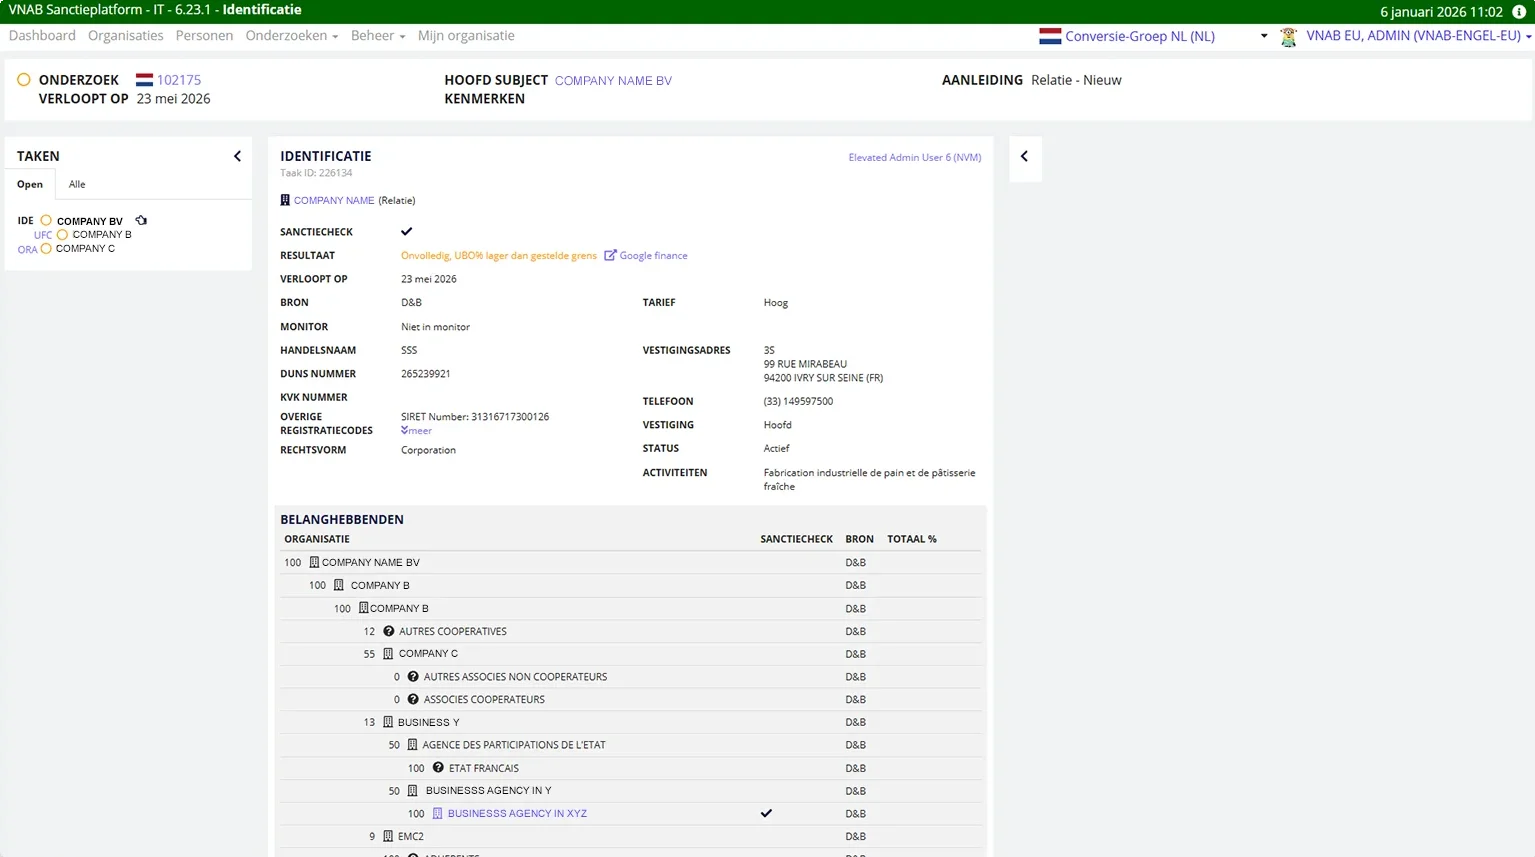Select COMPANY BV task in Taken list
This screenshot has height=857, width=1535.
click(89, 221)
